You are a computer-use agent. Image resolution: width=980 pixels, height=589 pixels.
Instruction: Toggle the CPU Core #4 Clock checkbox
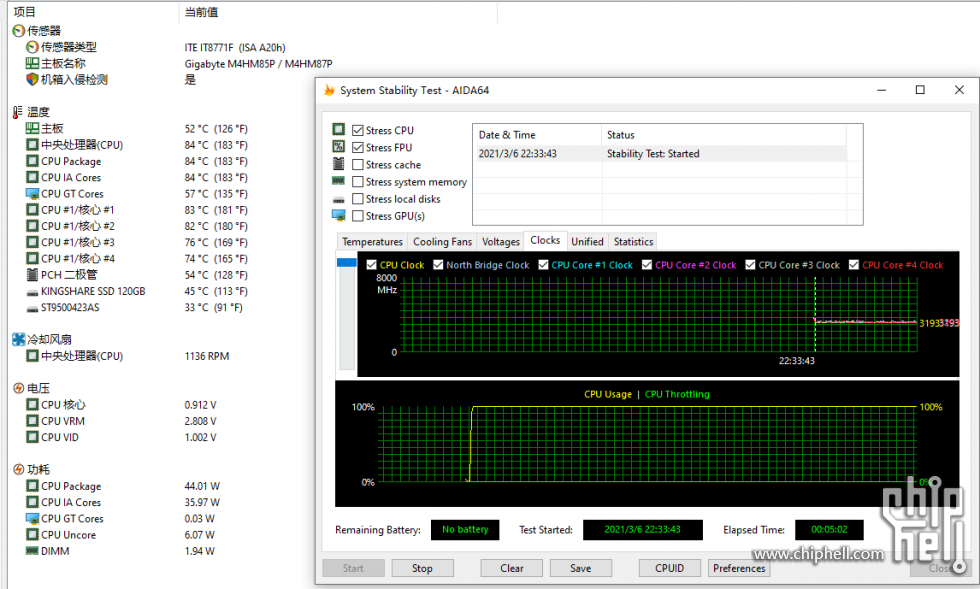(854, 264)
